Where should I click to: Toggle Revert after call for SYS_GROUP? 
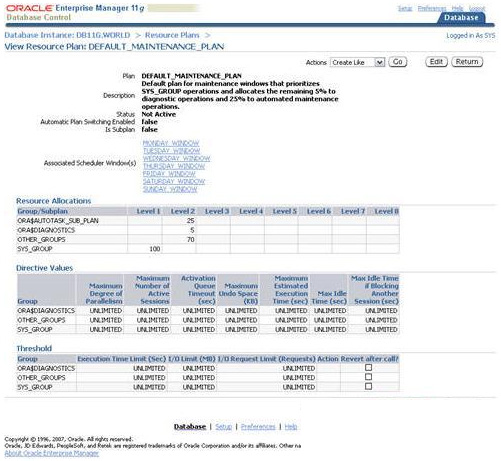tap(368, 386)
